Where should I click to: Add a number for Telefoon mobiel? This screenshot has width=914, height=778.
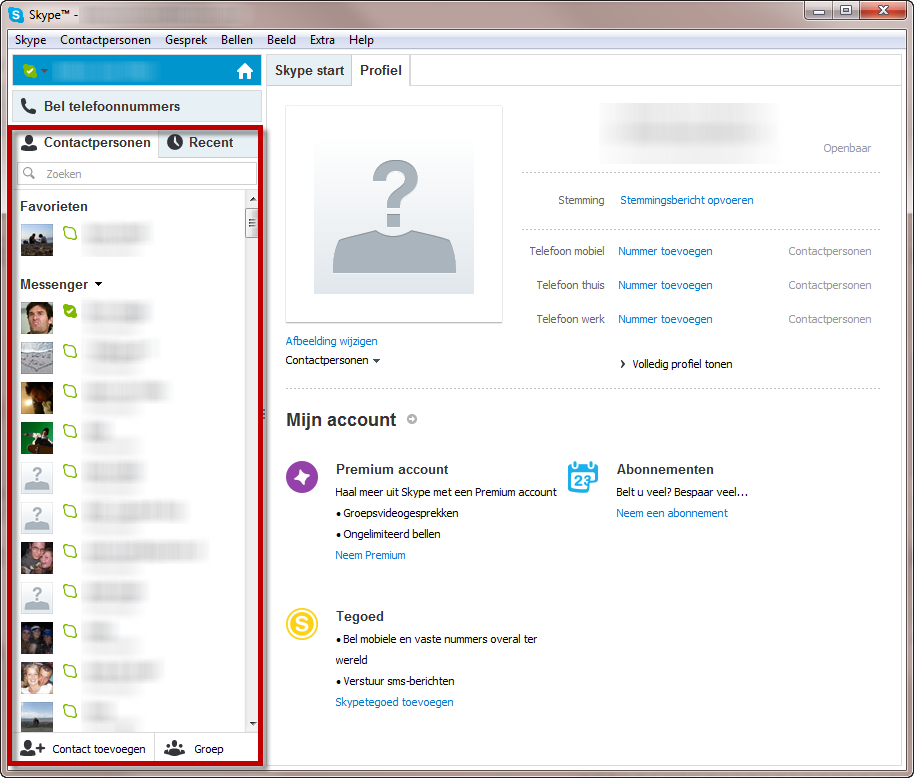(665, 251)
